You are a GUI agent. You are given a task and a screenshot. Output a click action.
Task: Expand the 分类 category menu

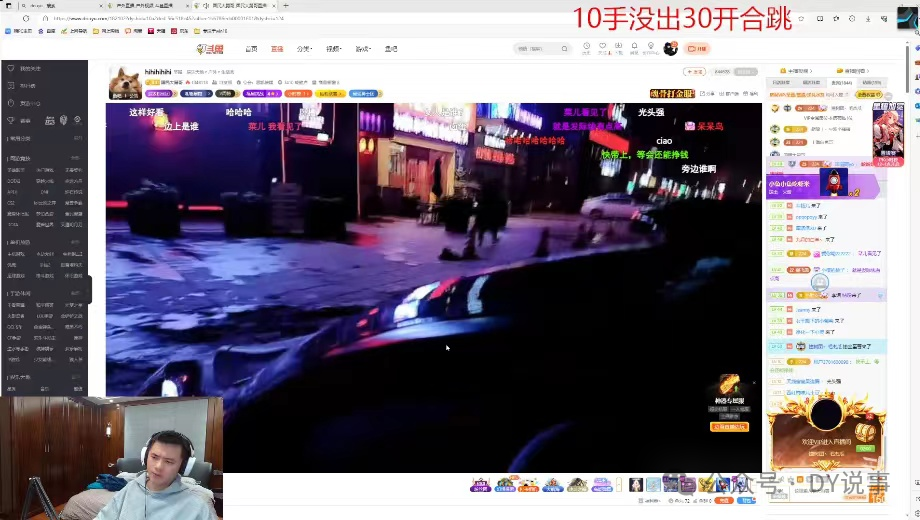(305, 49)
